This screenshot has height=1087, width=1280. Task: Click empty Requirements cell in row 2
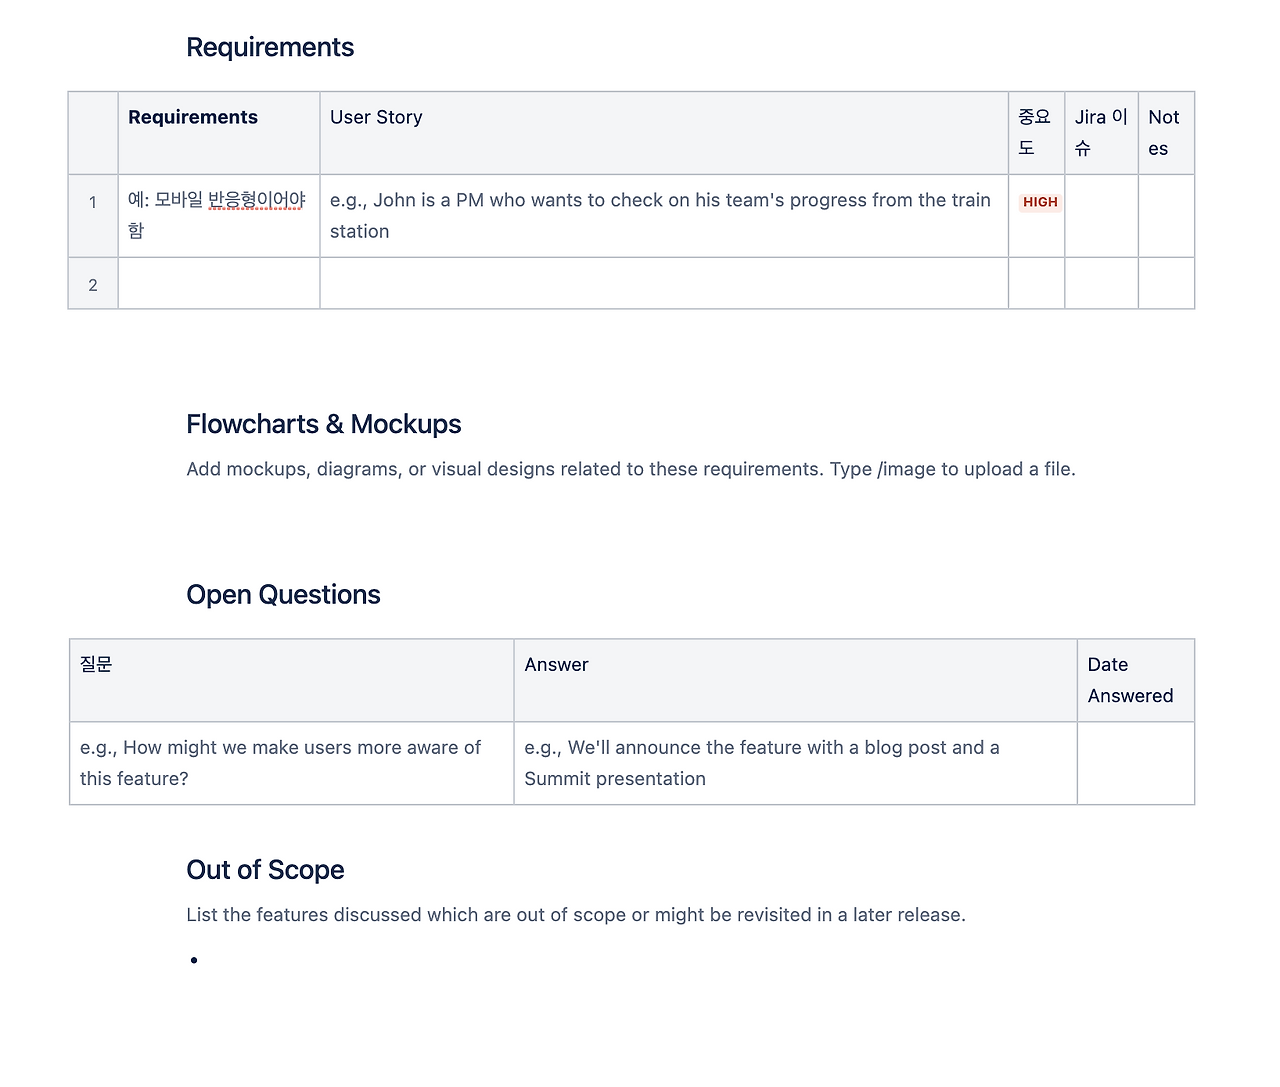218,284
